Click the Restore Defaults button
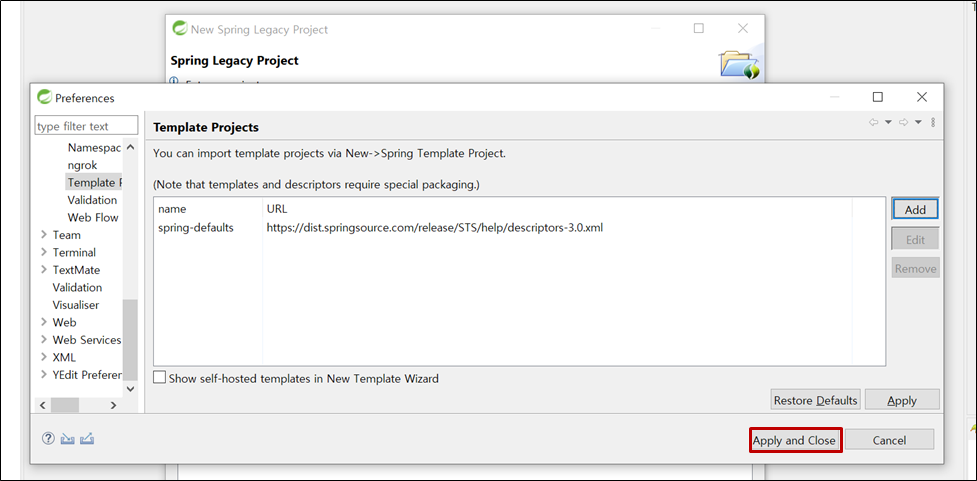Image resolution: width=977 pixels, height=481 pixels. click(x=816, y=400)
